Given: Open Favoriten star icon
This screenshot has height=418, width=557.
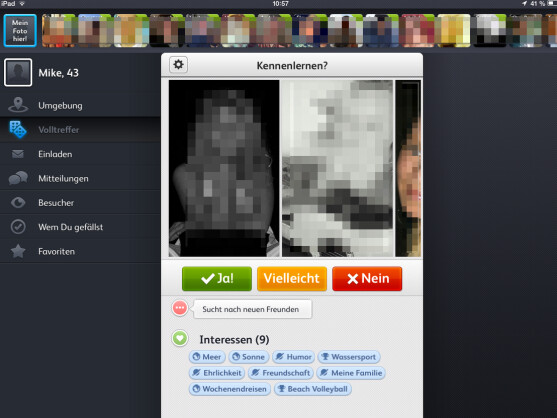Looking at the screenshot, I should (18, 251).
